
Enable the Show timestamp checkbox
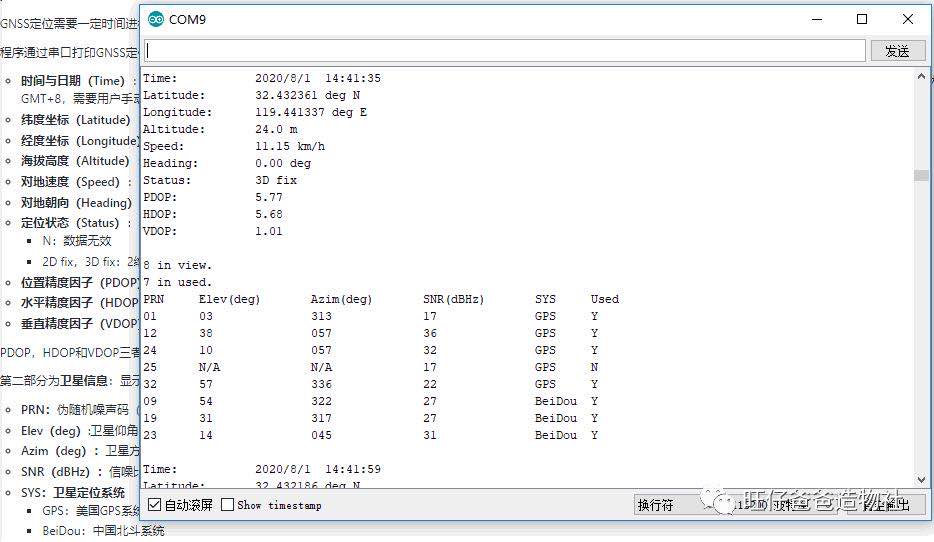227,505
